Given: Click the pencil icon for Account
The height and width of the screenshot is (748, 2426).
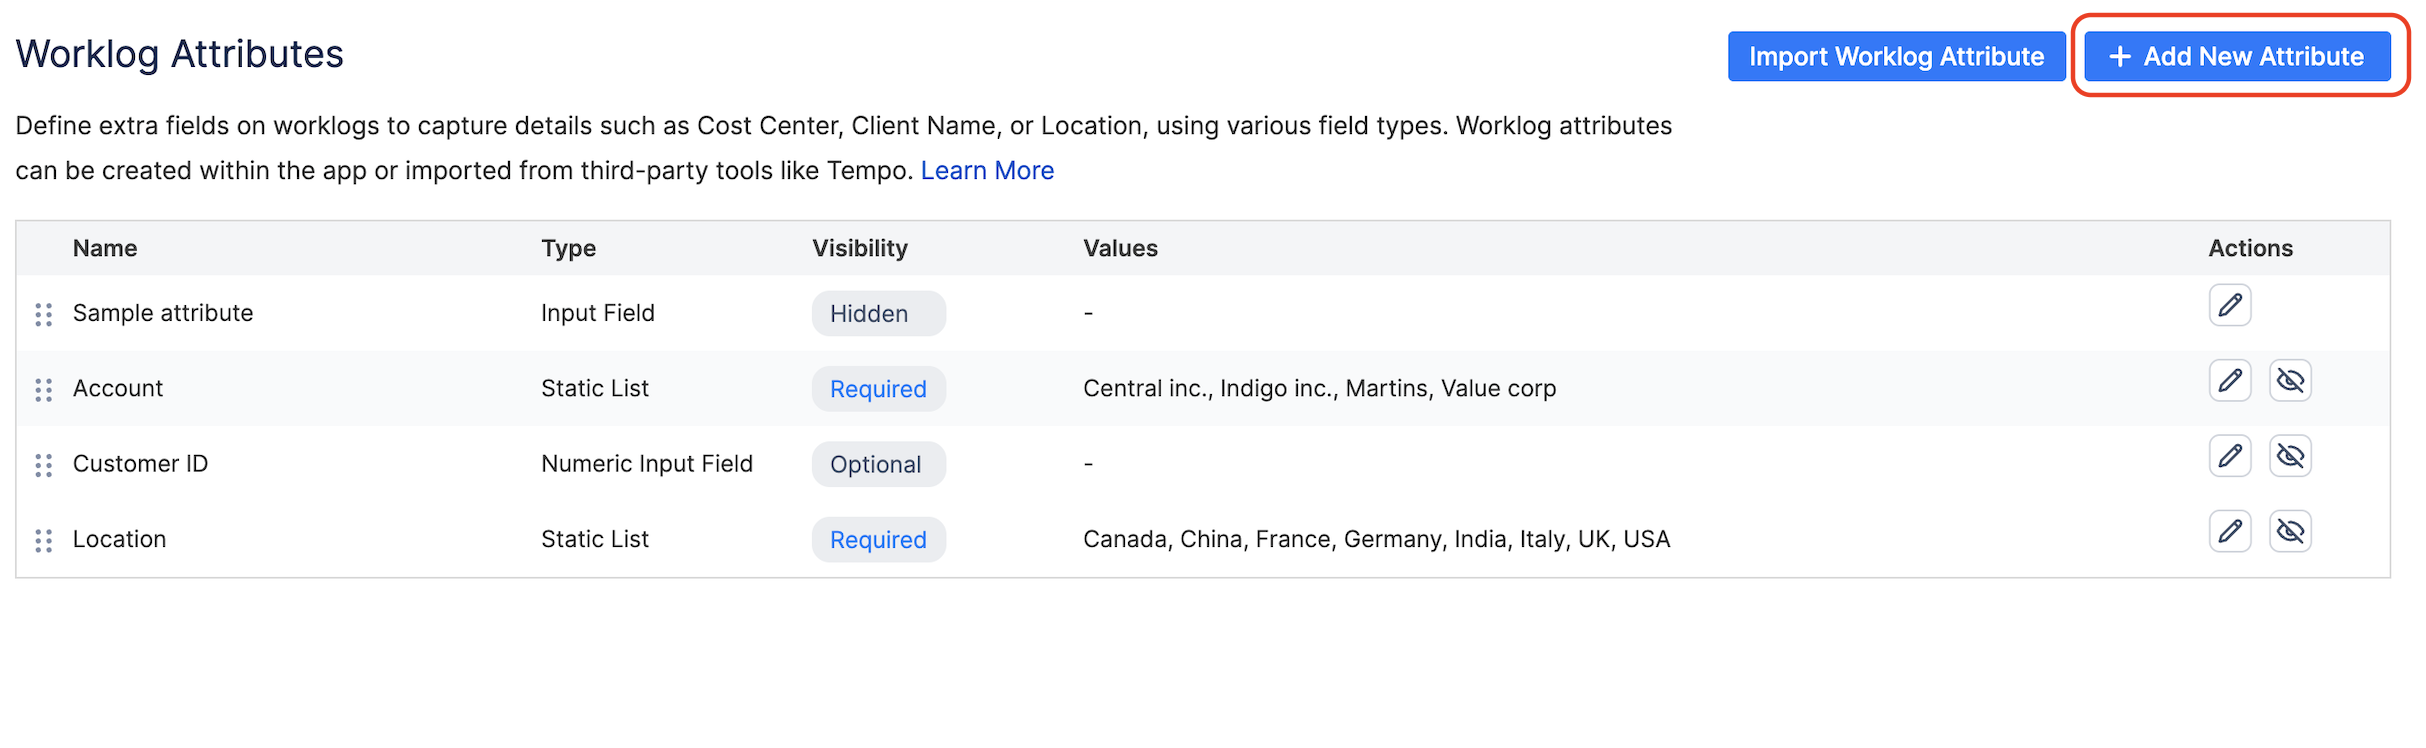Looking at the screenshot, I should click(2229, 381).
